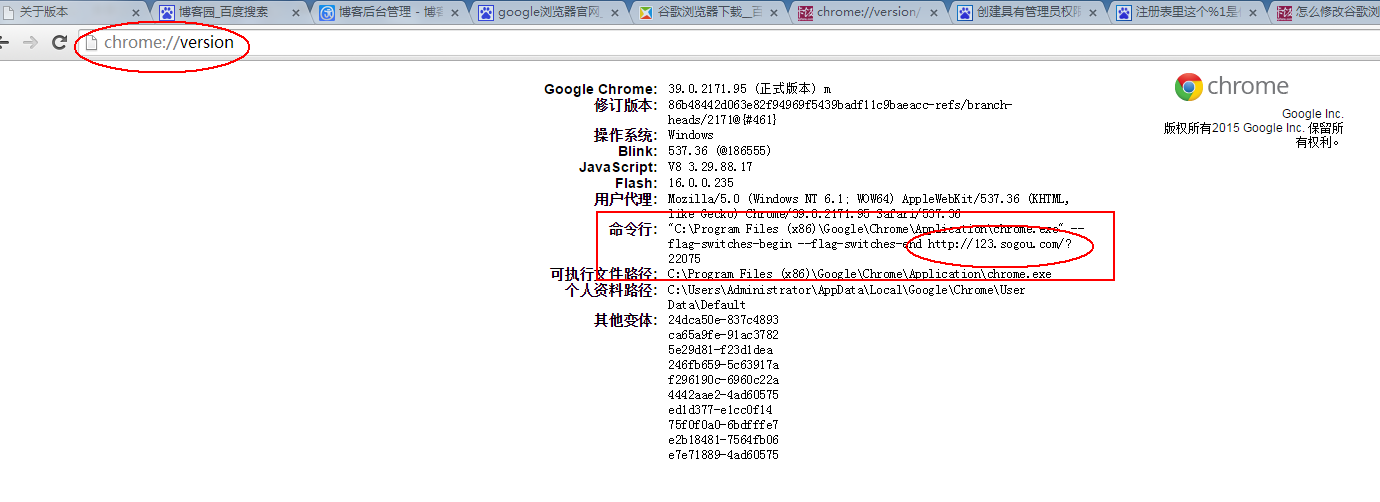Click the variation ed1d377-e1cc0f14
1380x502 pixels.
(720, 410)
